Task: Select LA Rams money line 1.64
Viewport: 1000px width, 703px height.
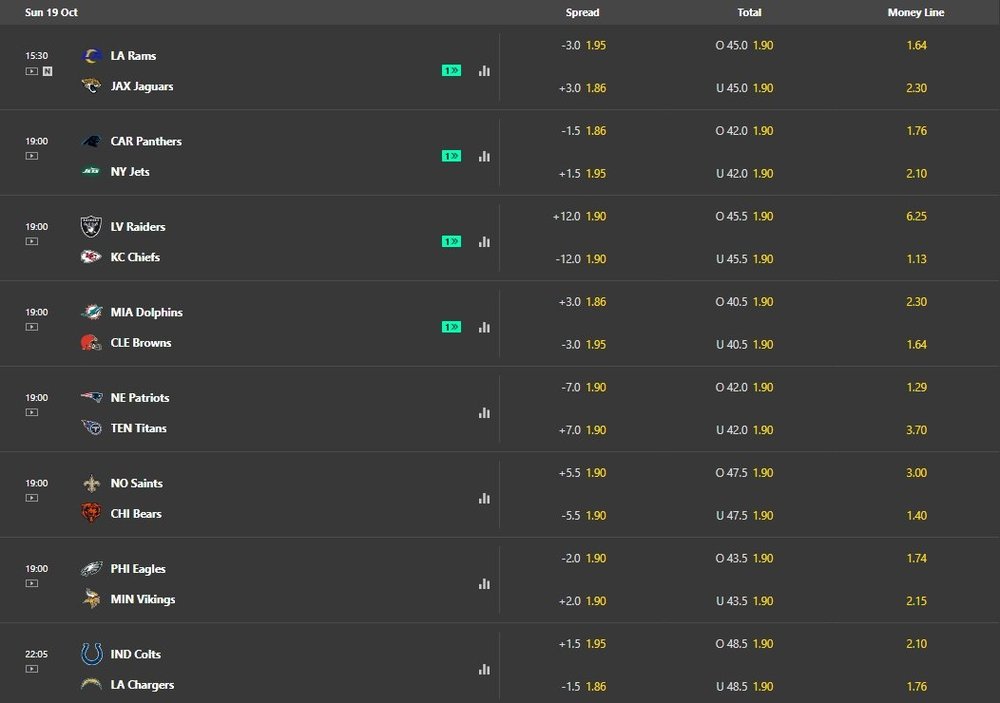Action: [x=915, y=45]
